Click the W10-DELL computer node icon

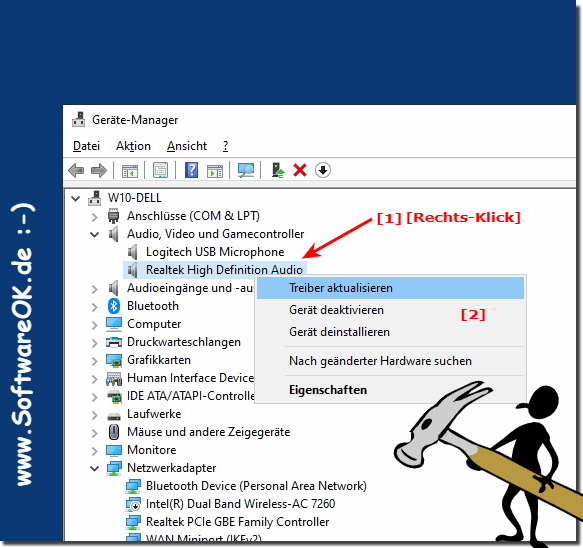(94, 198)
